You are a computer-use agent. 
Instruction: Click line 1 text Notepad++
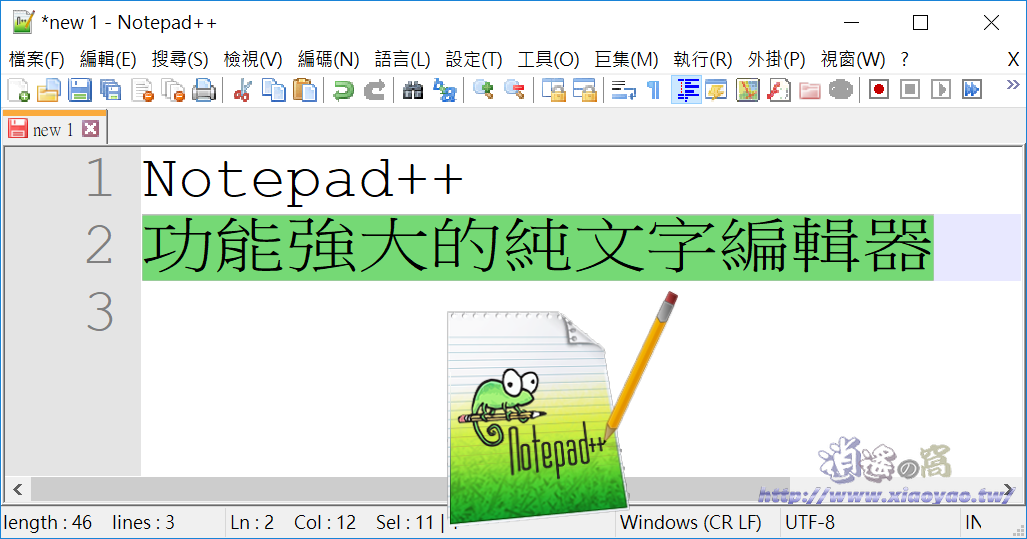pyautogui.click(x=303, y=180)
